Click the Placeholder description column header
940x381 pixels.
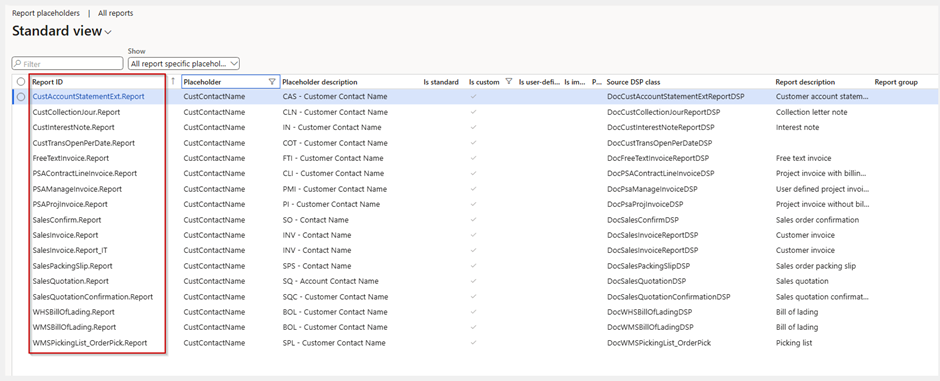[x=320, y=82]
